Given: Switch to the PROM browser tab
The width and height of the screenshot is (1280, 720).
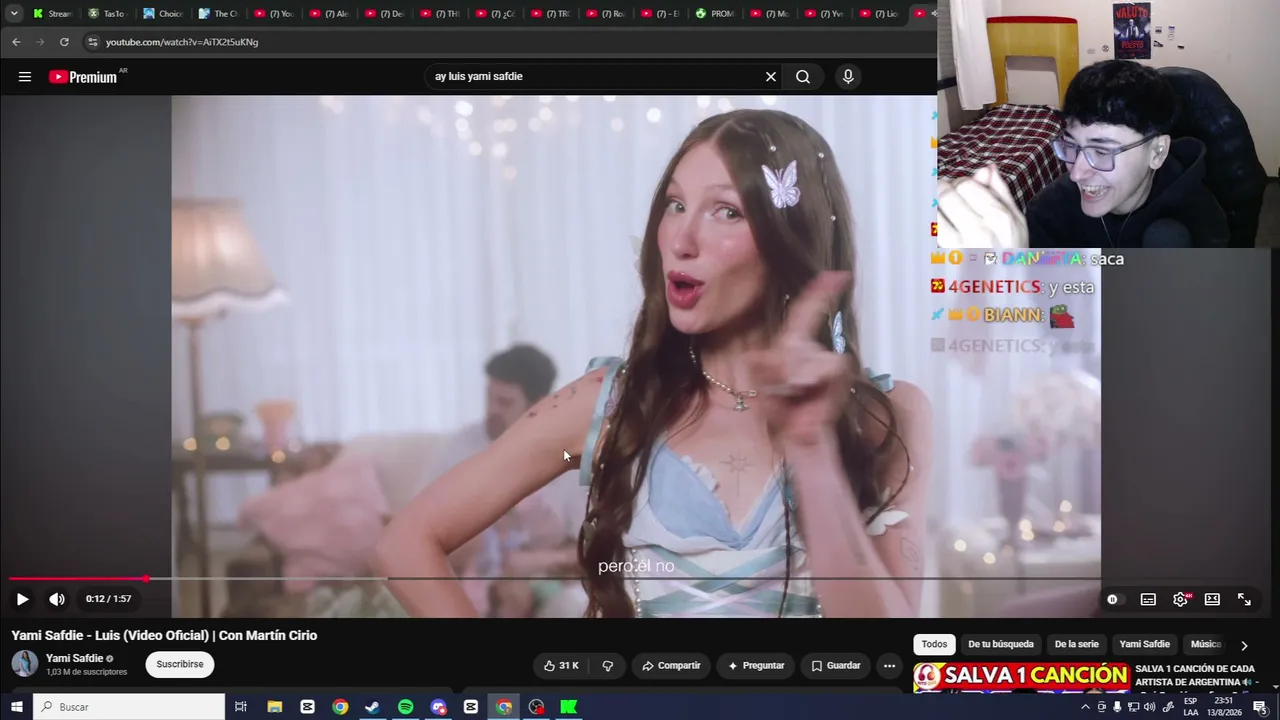Looking at the screenshot, I should pos(715,14).
